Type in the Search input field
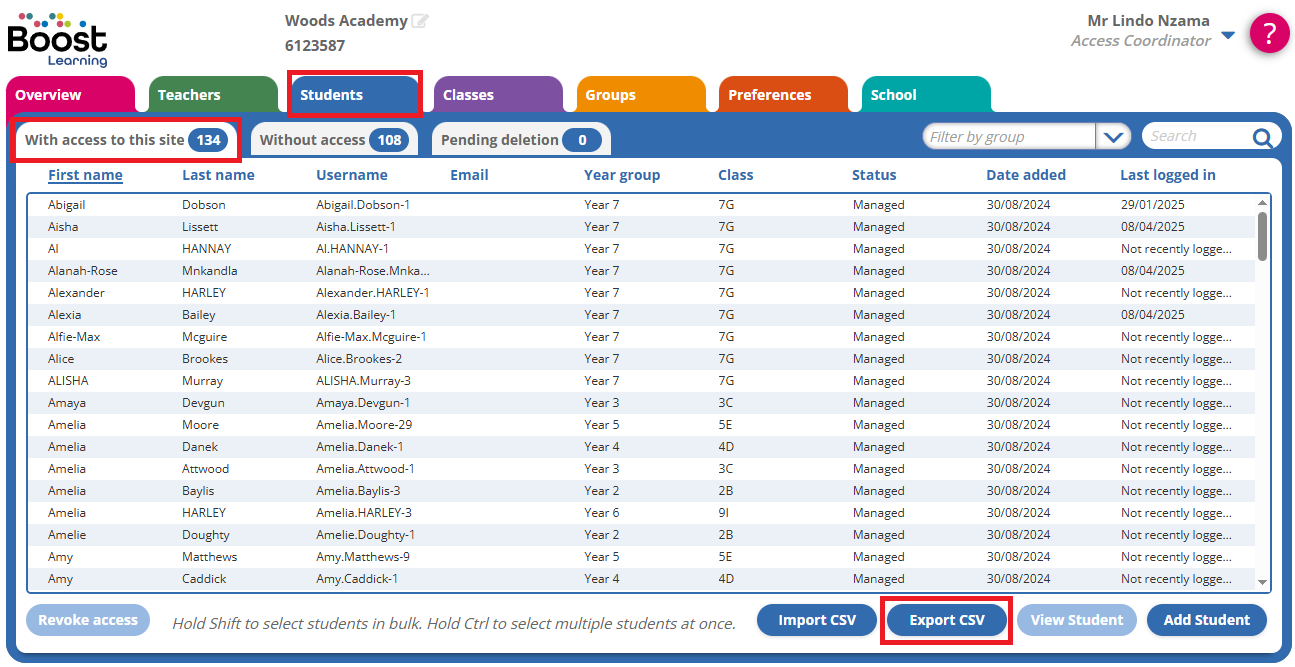Image resolution: width=1295 pixels, height=667 pixels. (x=1195, y=137)
